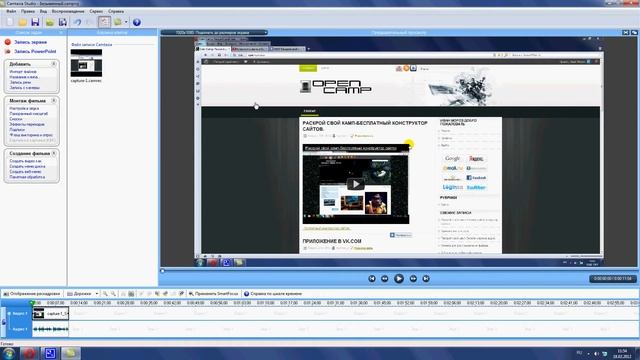Zoom out on the timeline
The height and width of the screenshot is (360, 640).
pyautogui.click(x=113, y=294)
